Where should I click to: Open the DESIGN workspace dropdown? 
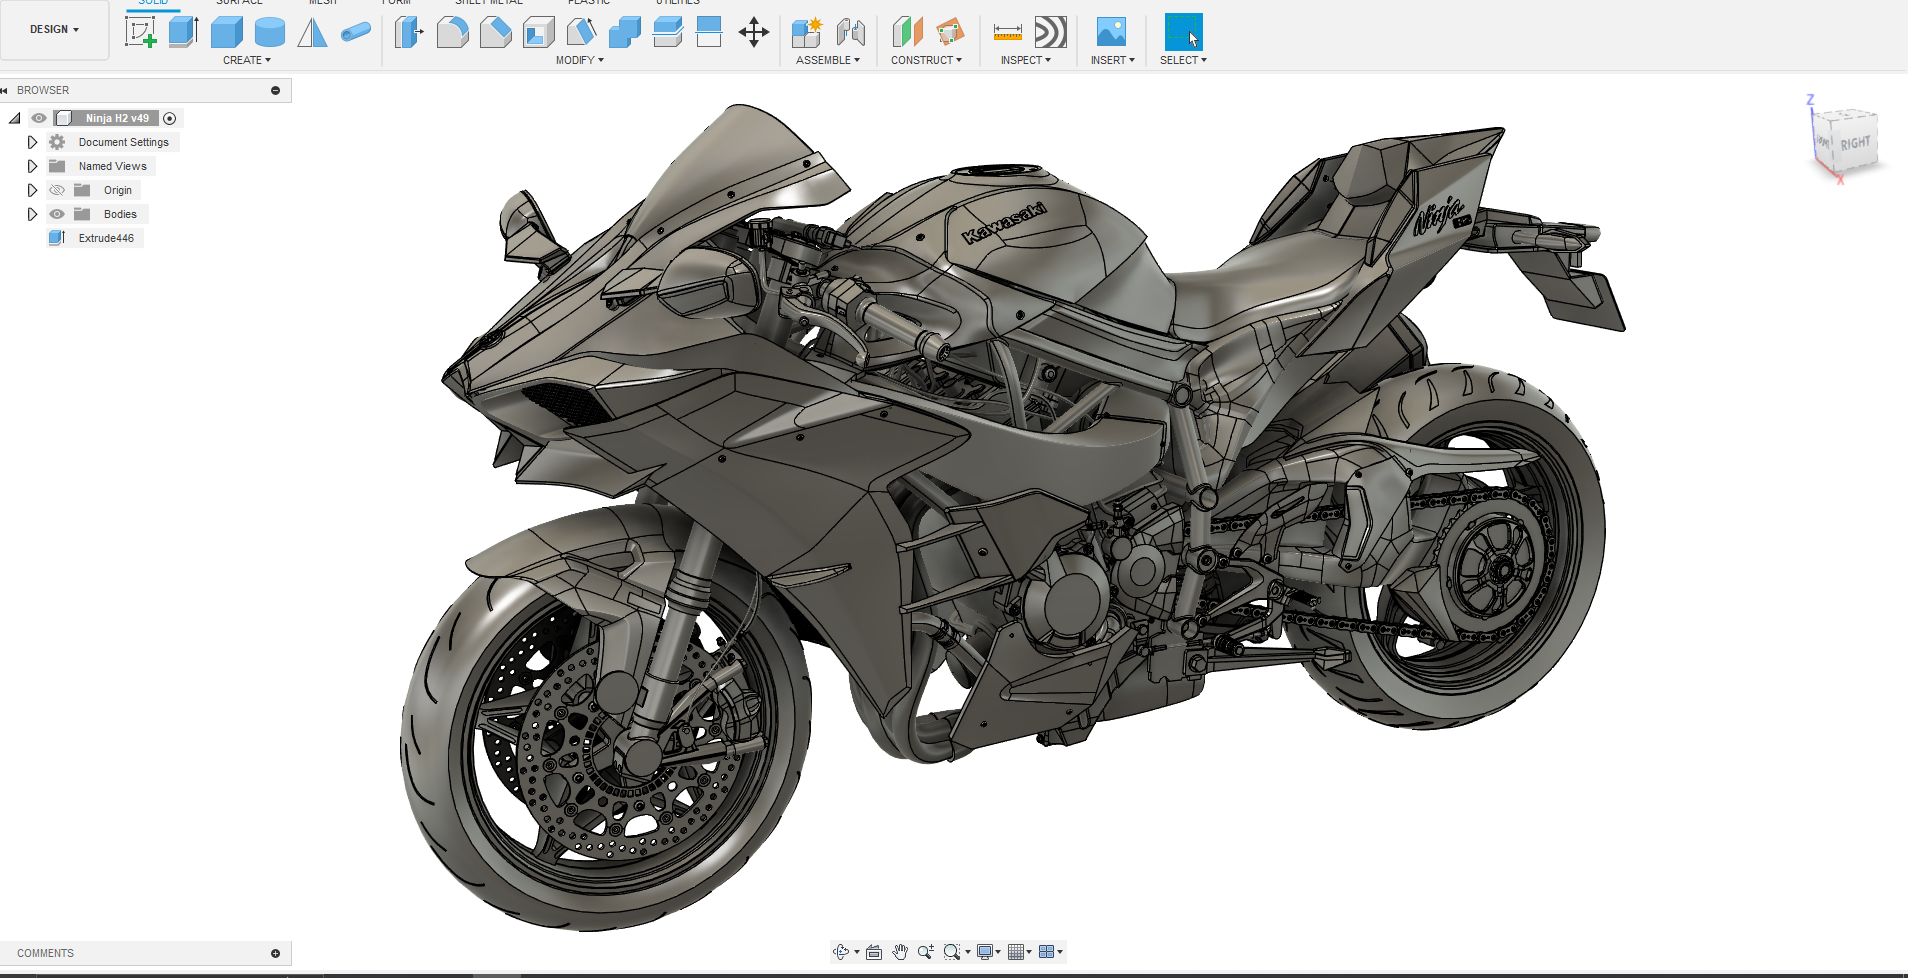pos(54,30)
